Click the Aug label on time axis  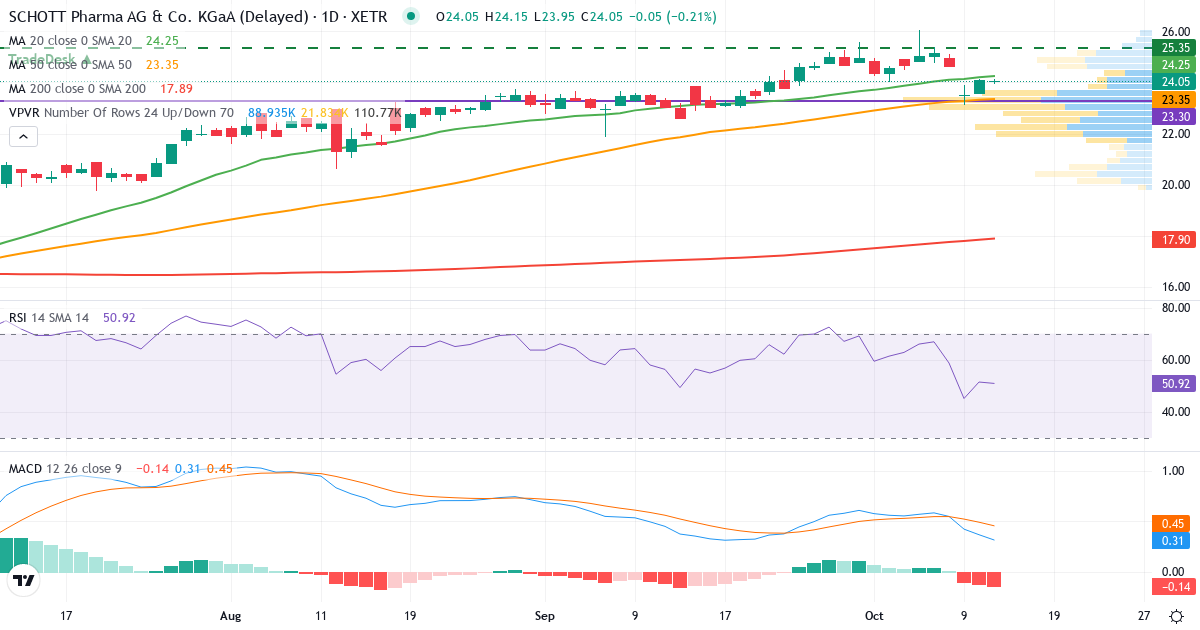(x=231, y=616)
